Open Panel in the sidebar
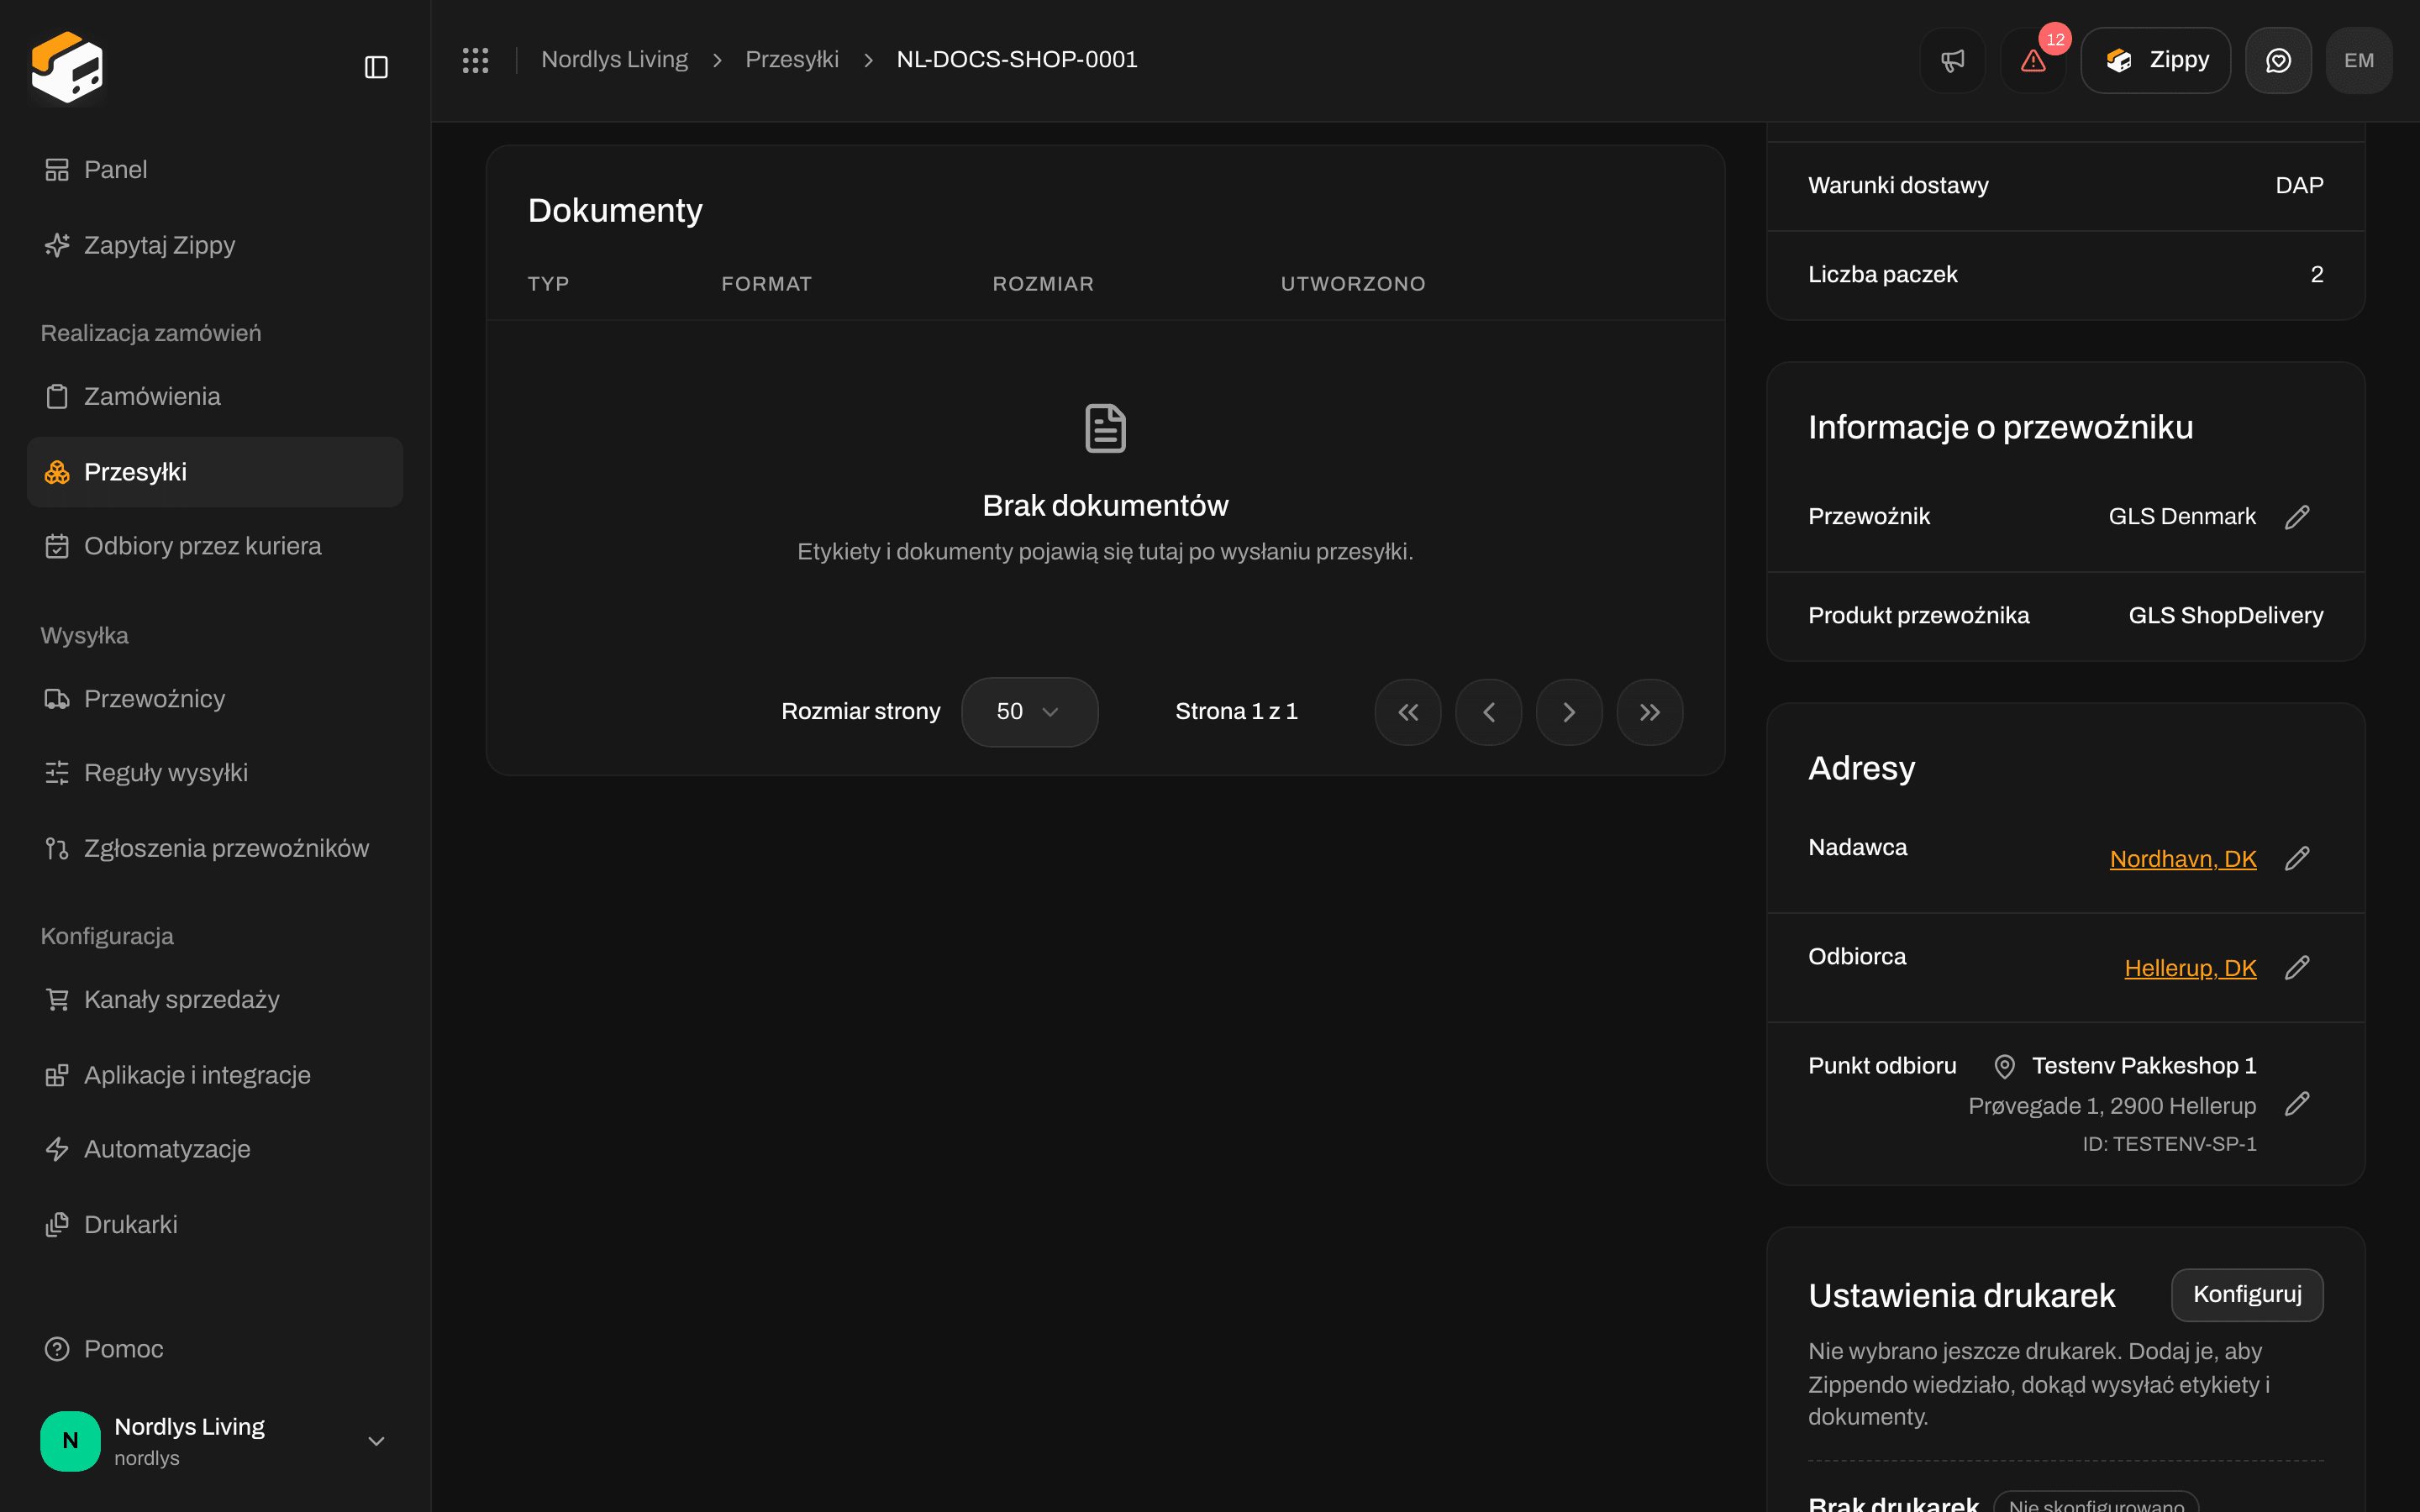Image resolution: width=2420 pixels, height=1512 pixels. (215, 170)
